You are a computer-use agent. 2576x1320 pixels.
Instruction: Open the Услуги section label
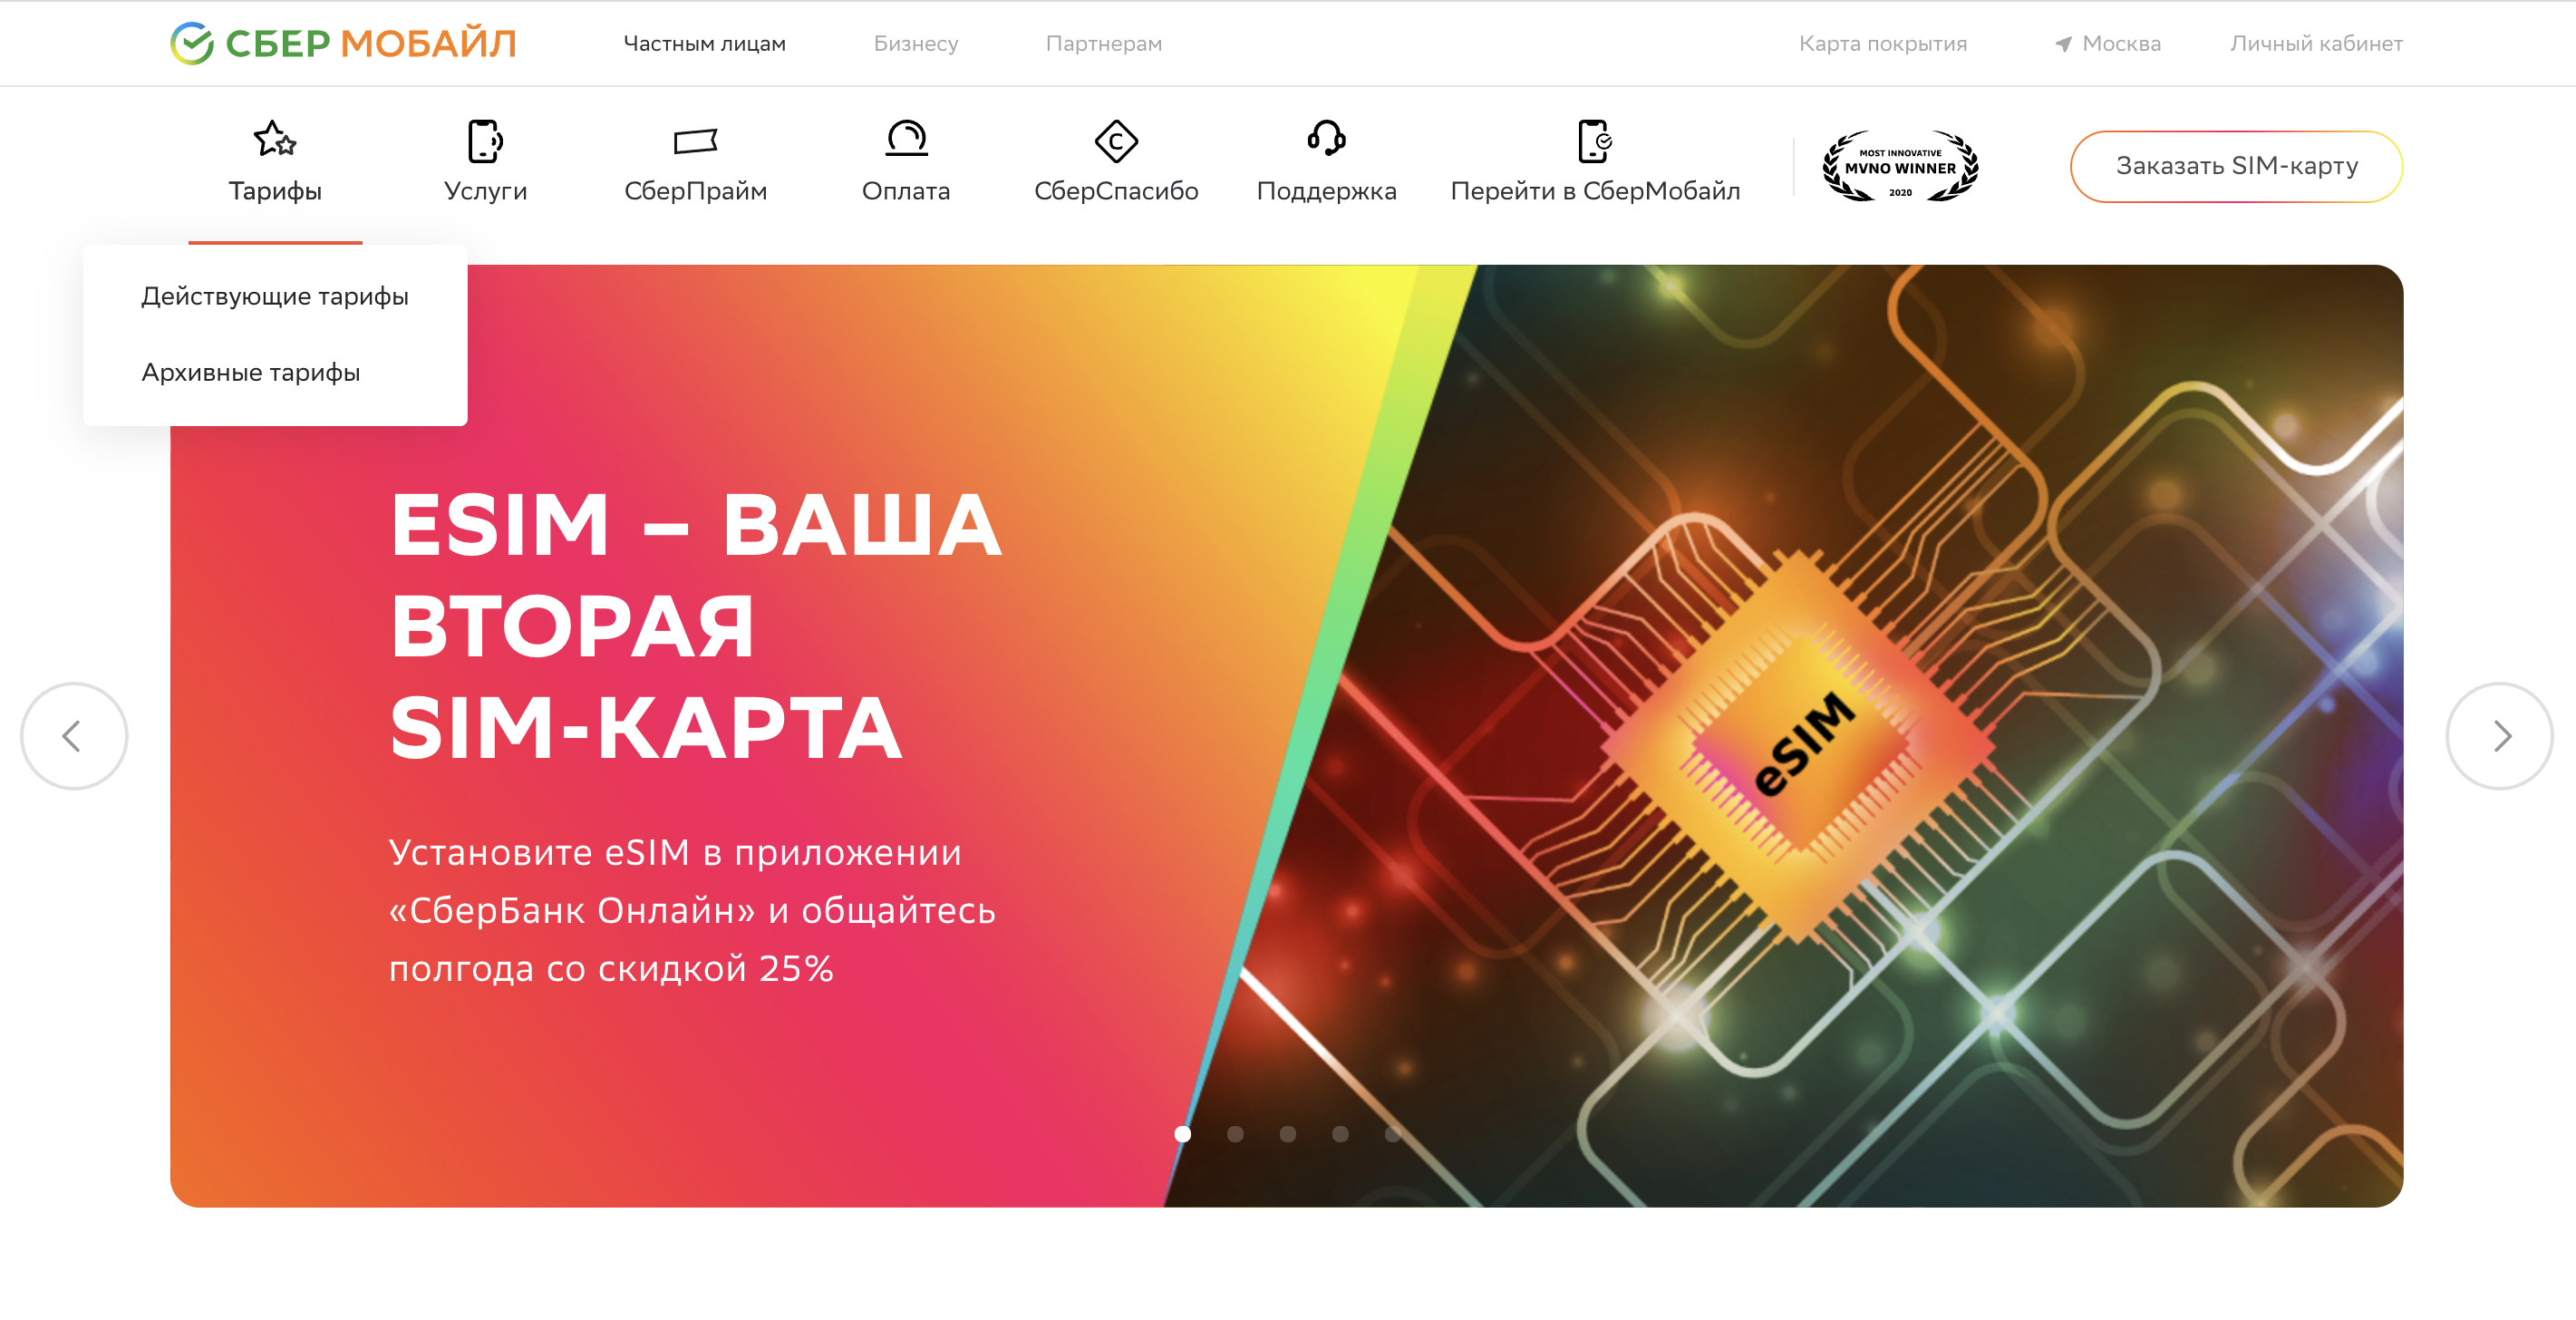[485, 191]
